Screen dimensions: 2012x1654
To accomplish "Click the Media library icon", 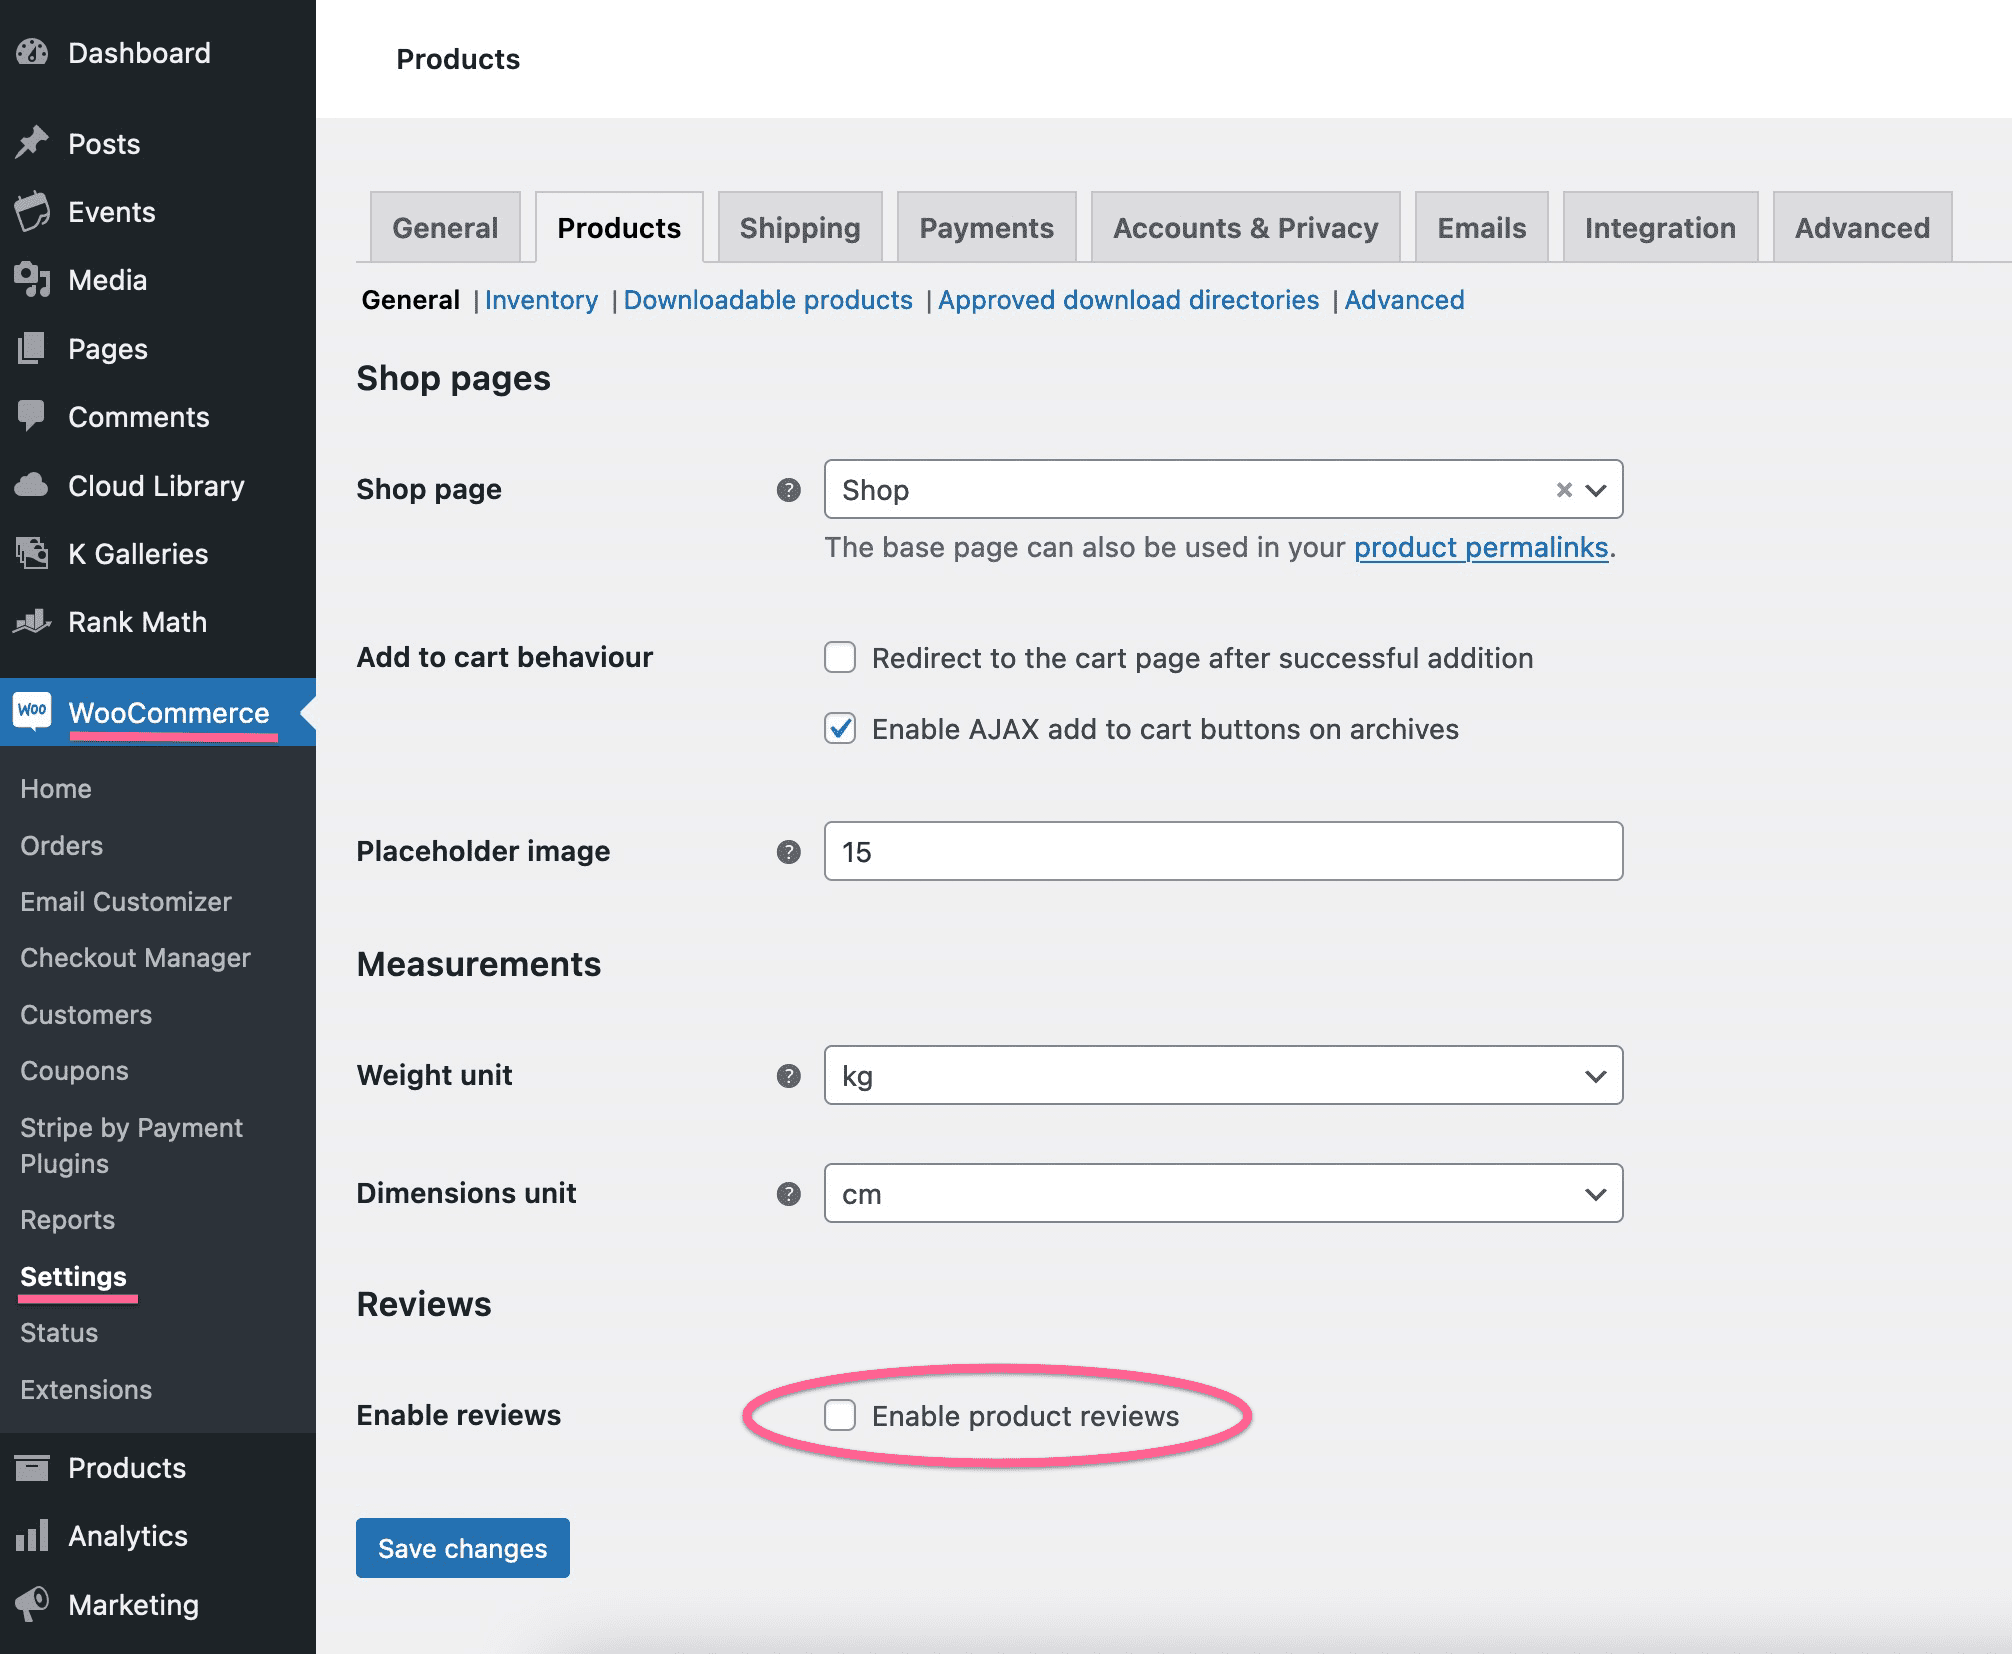I will pyautogui.click(x=32, y=280).
